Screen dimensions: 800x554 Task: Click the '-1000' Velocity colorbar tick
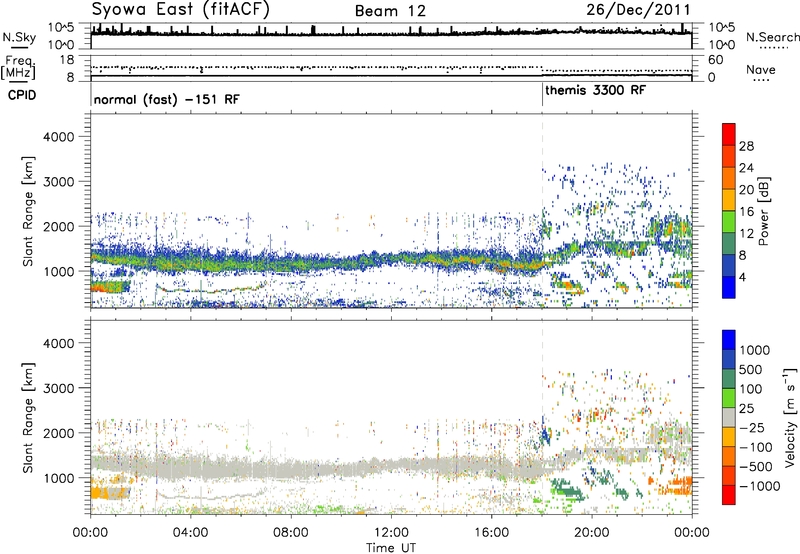pos(759,486)
